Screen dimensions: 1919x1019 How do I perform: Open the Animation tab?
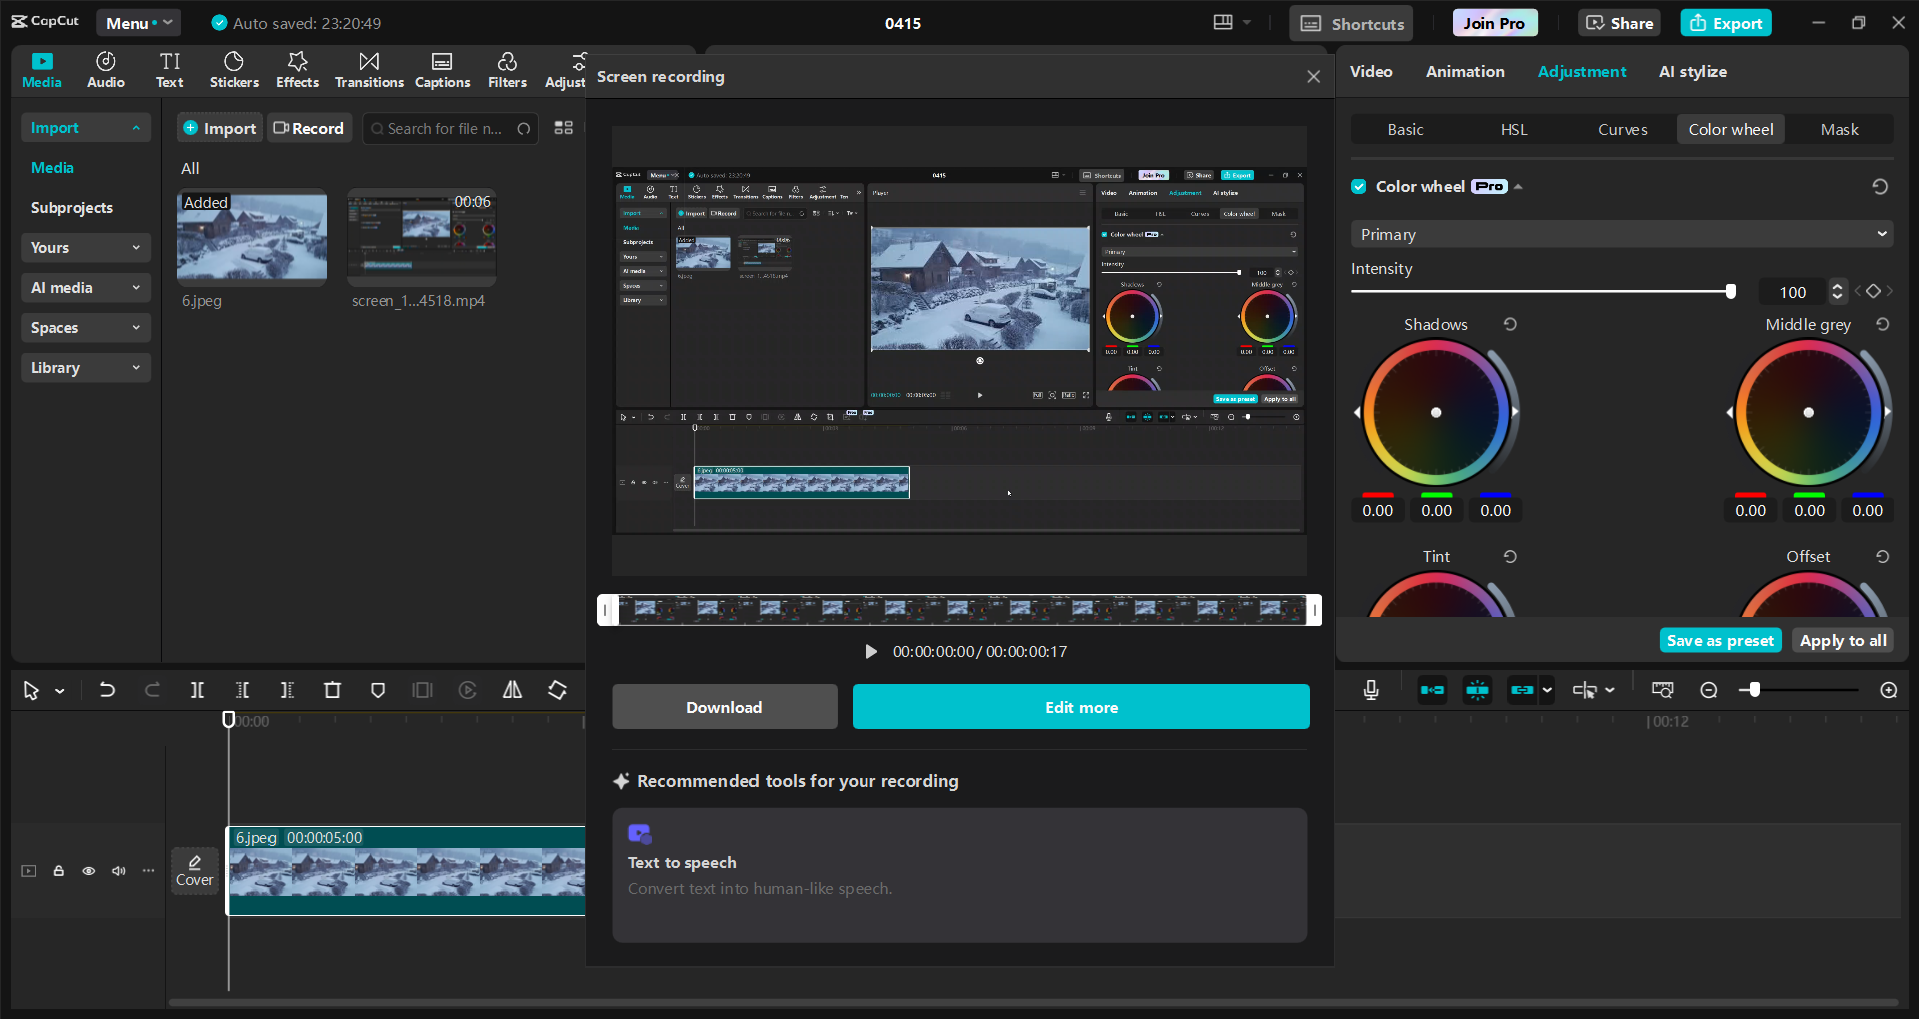[1464, 72]
